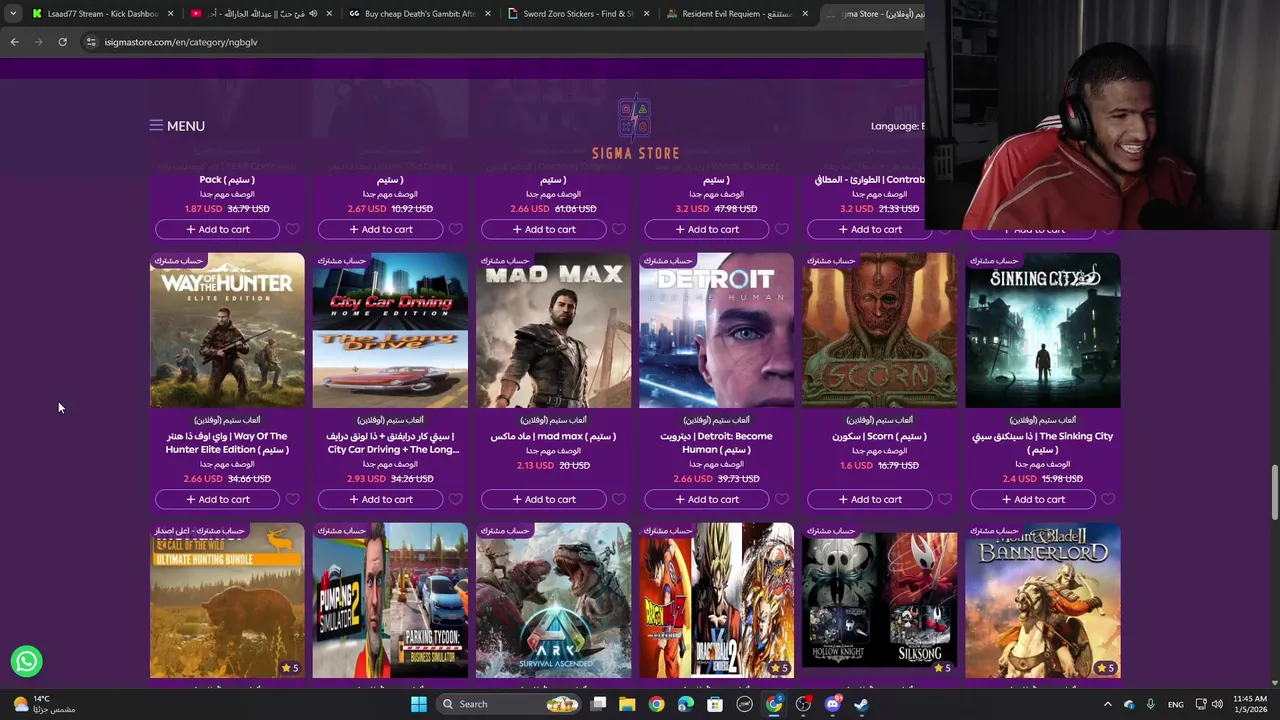Viewport: 1280px width, 720px height.
Task: Favorite City Car Driving with heart
Action: 455,499
